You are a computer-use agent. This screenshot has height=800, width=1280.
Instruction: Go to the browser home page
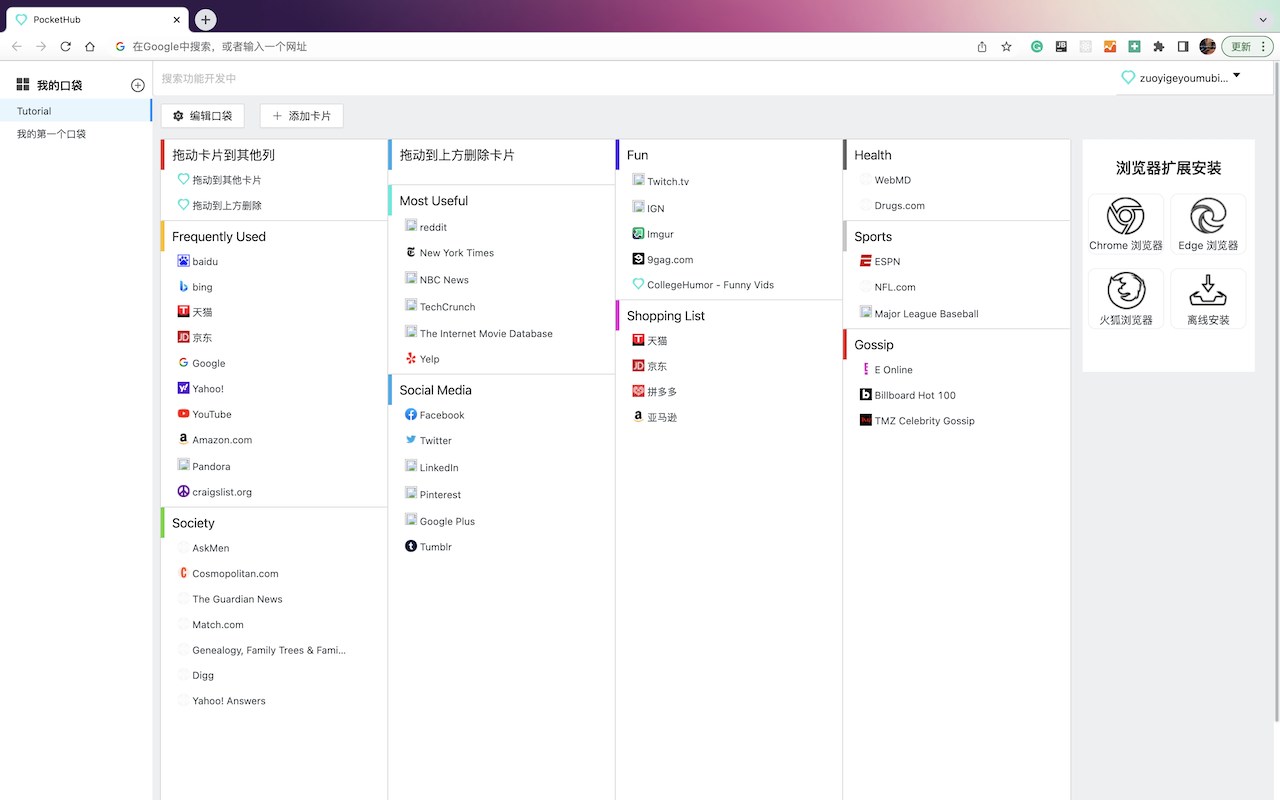coord(90,46)
